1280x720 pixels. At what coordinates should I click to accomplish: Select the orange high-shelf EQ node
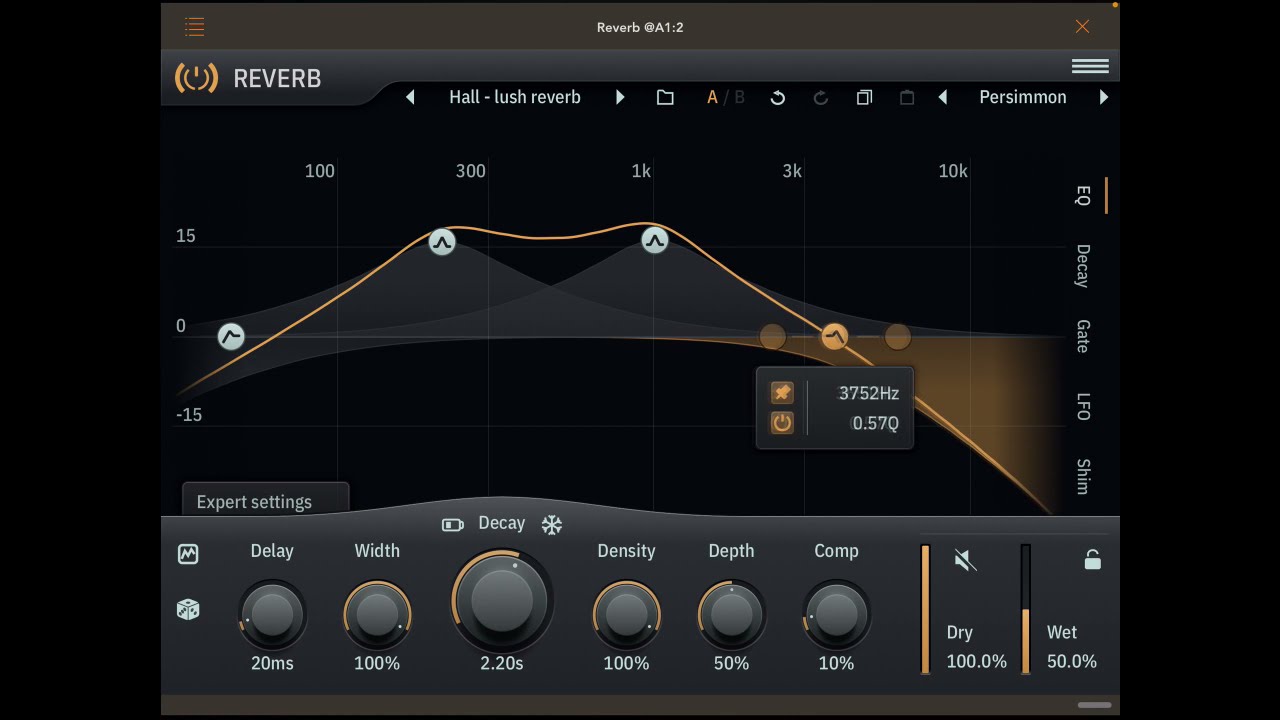[835, 337]
